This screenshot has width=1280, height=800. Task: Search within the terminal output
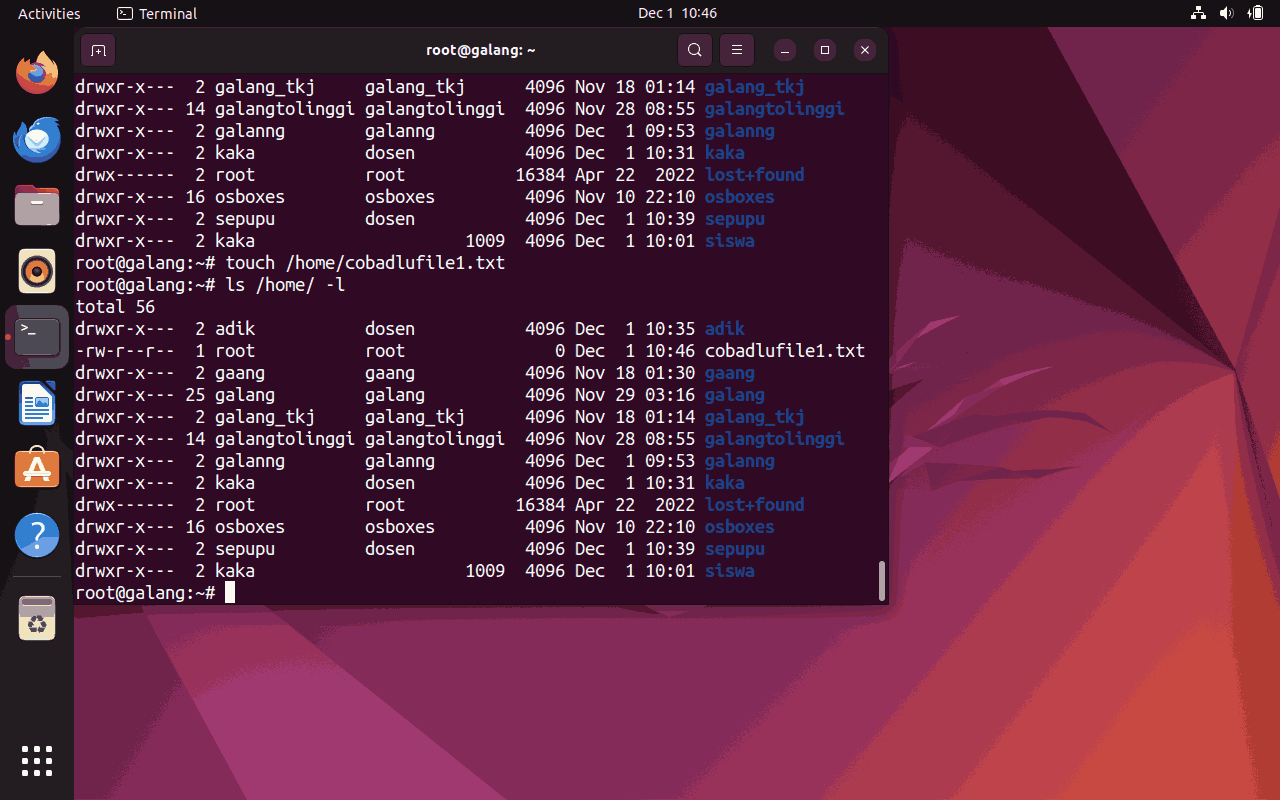coord(695,50)
